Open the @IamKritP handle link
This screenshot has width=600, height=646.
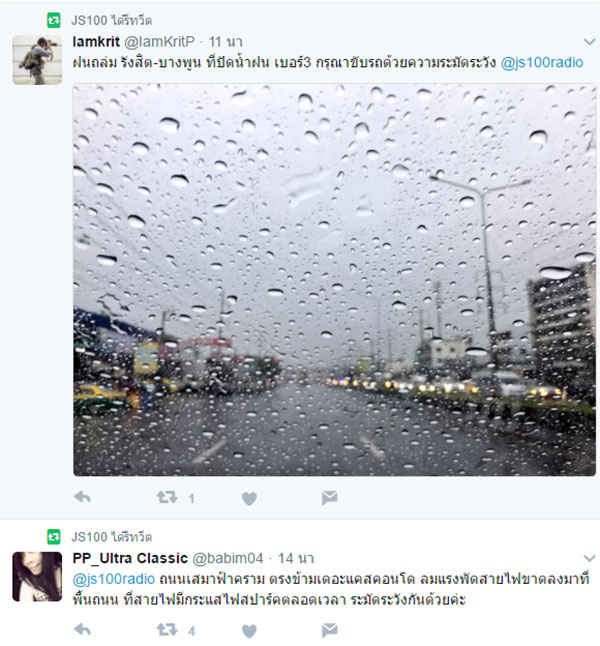(x=159, y=42)
